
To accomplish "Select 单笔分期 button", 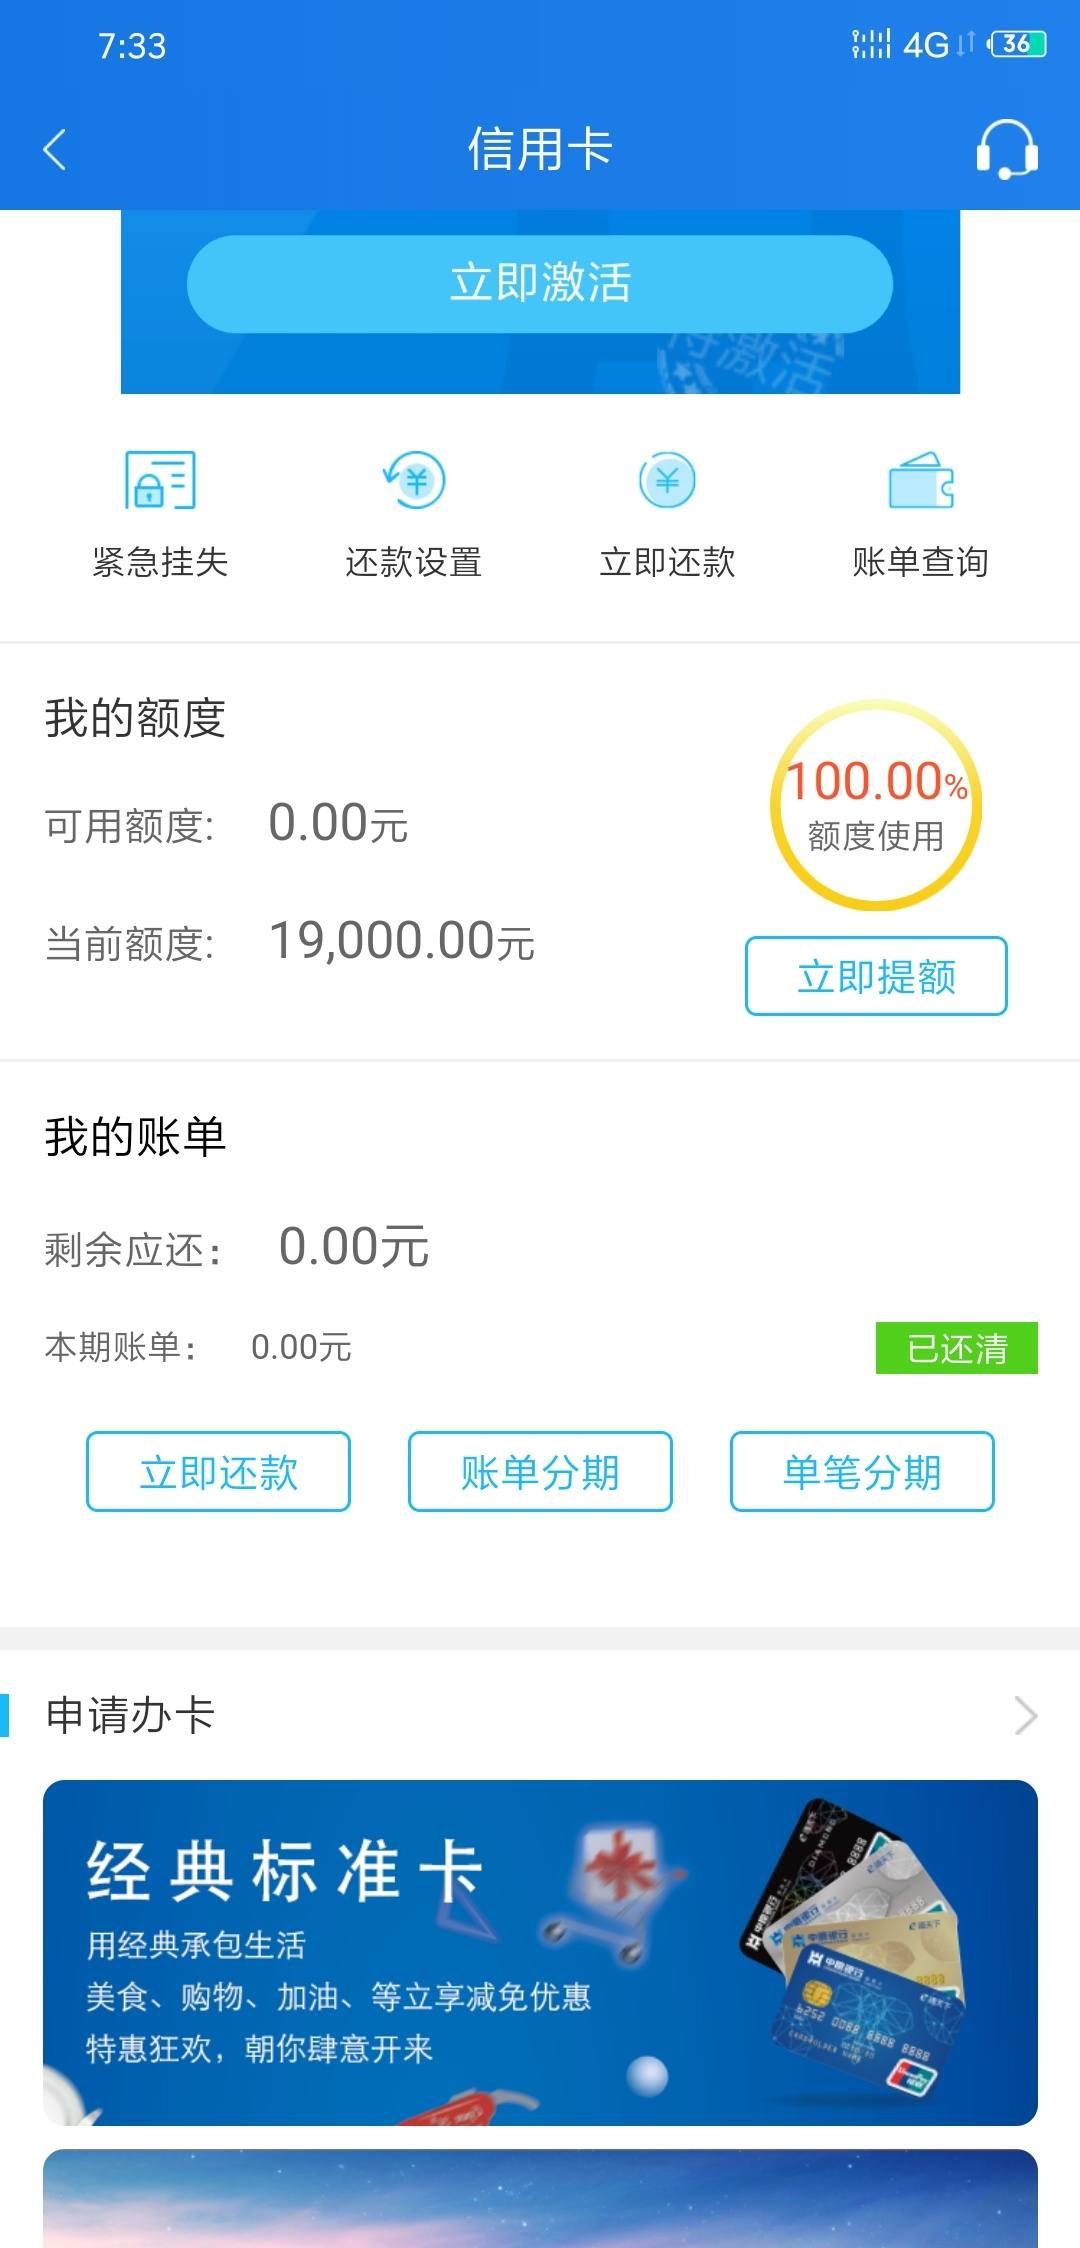I will pos(862,1471).
